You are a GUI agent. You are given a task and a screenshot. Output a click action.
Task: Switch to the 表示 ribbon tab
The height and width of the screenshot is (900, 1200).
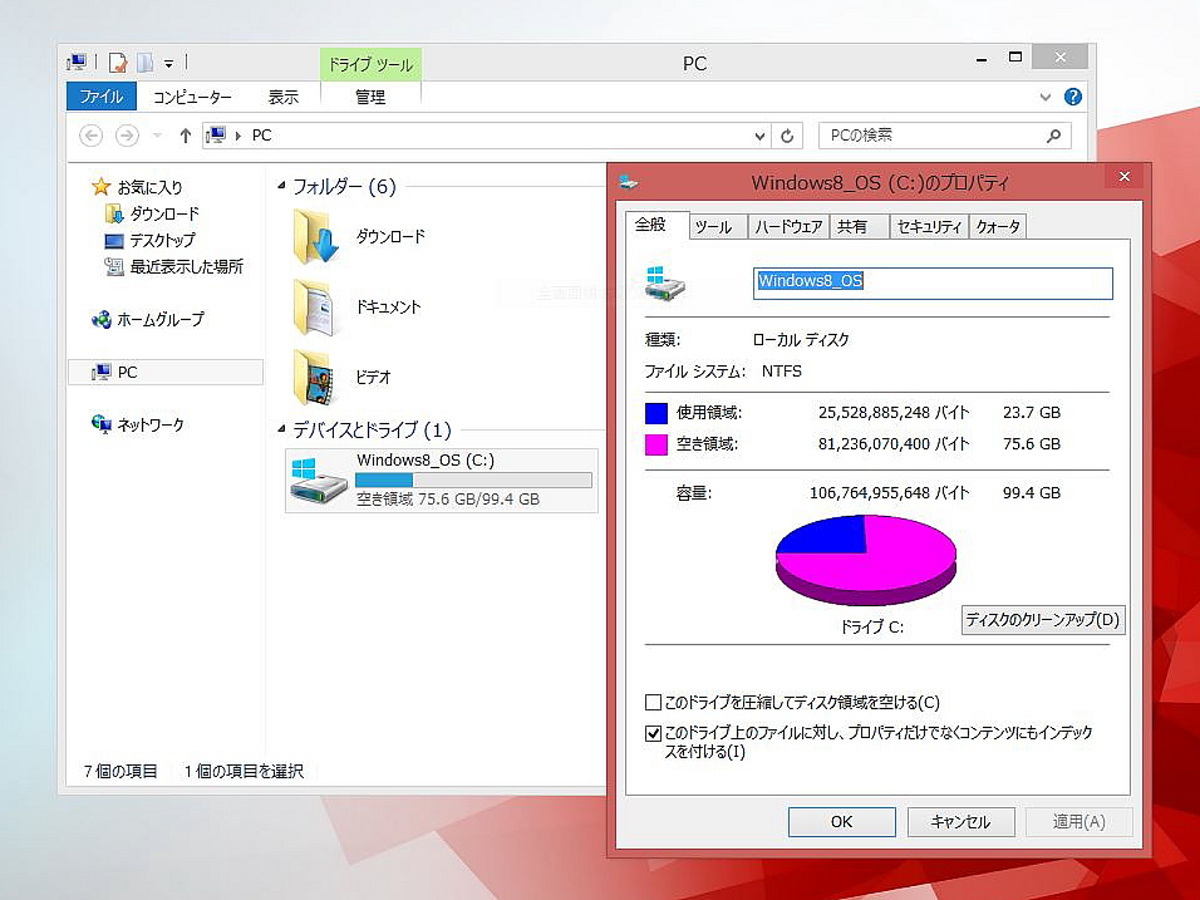point(283,97)
